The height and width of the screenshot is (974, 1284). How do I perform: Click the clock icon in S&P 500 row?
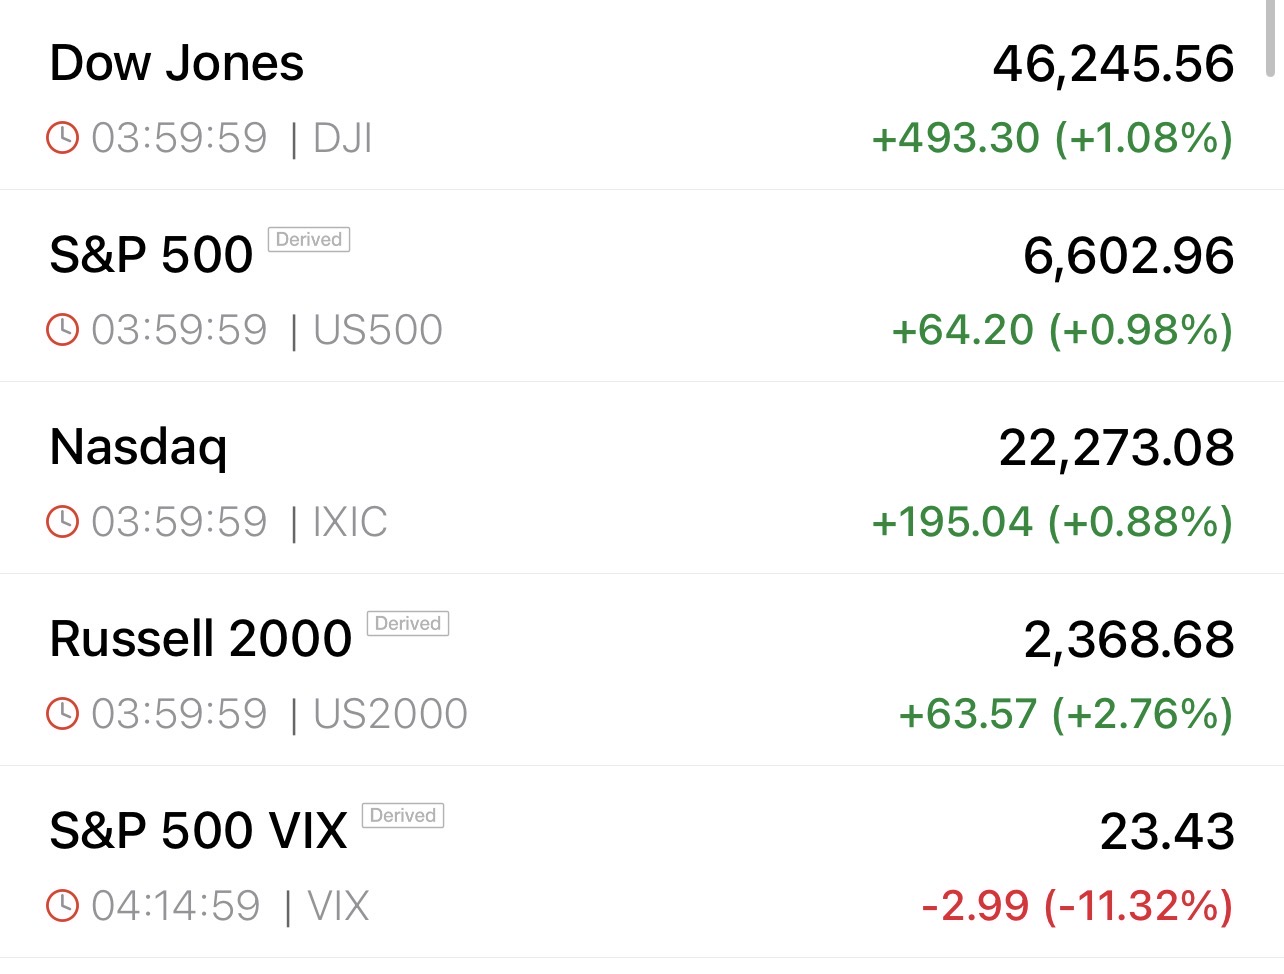pos(62,329)
